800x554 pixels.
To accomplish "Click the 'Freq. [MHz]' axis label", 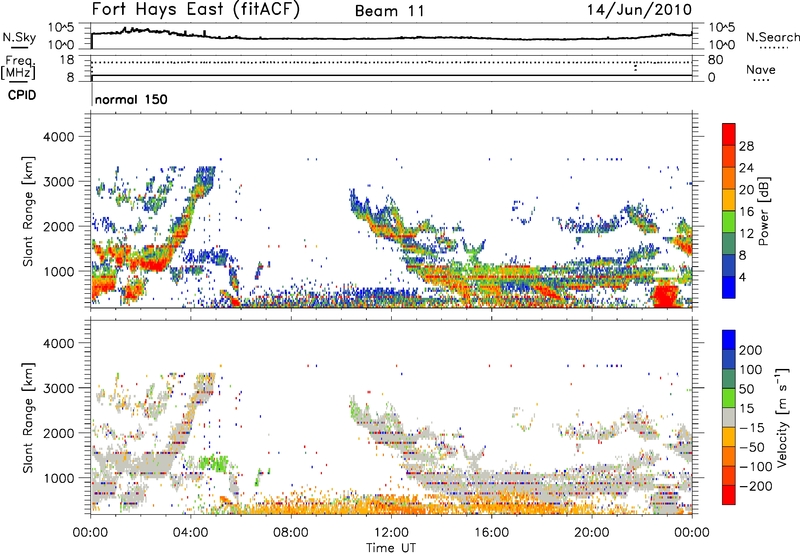I will pyautogui.click(x=19, y=68).
